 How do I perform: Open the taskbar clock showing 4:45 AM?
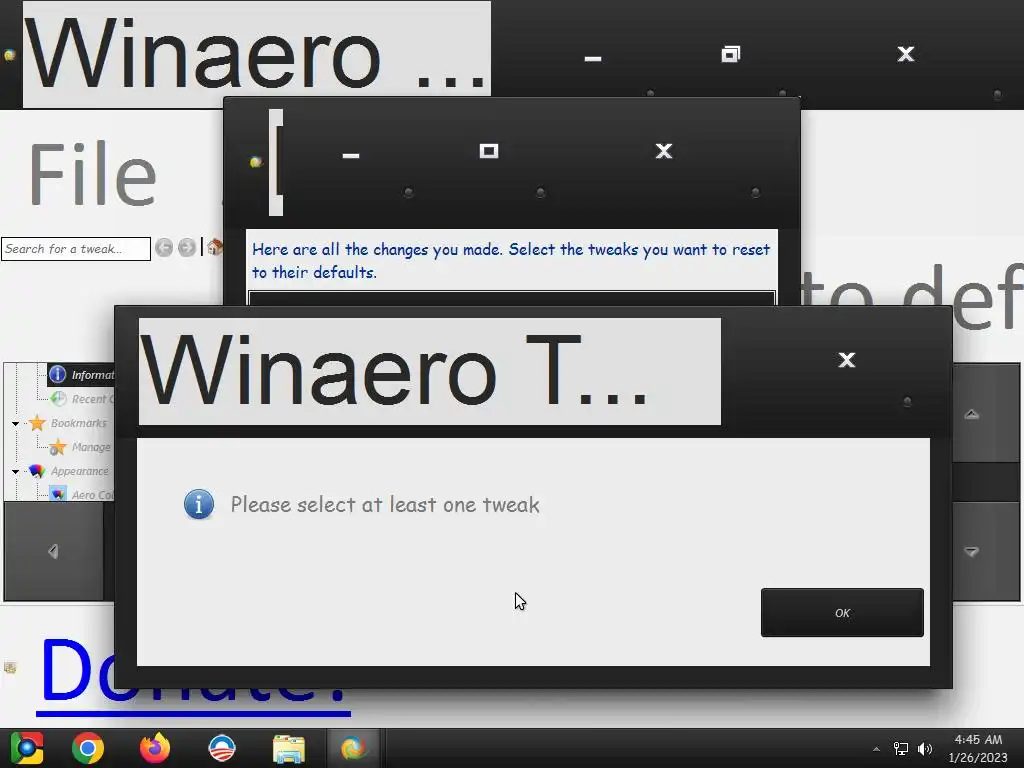coord(978,748)
